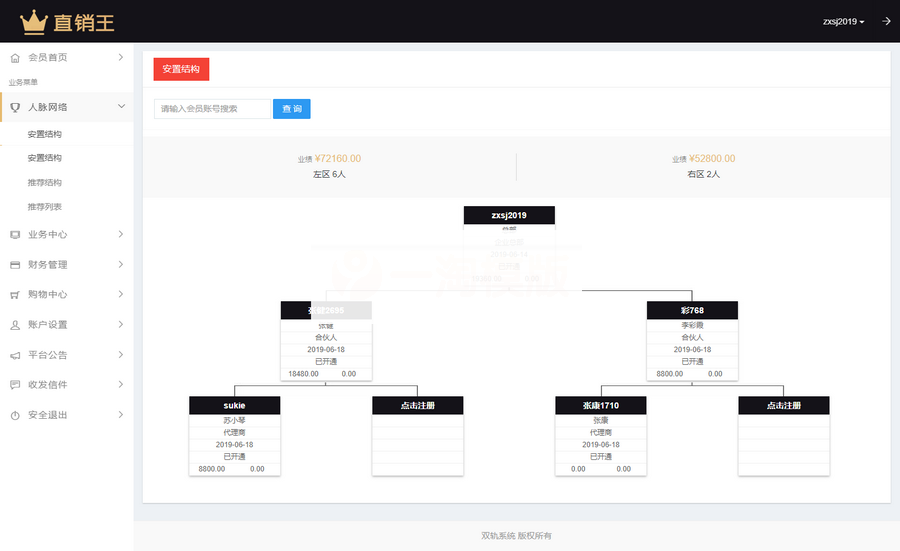Click the megaphone icon for 平台公告
This screenshot has width=900, height=551.
point(15,355)
